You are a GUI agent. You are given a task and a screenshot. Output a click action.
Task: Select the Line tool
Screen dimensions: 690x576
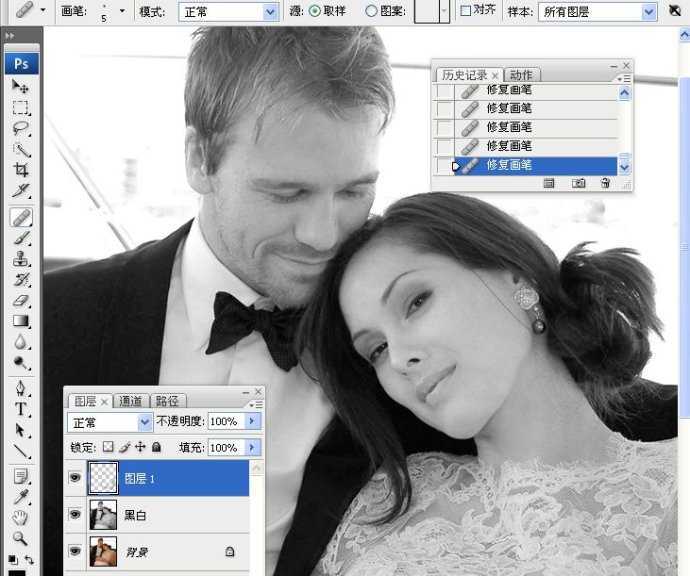[20, 451]
